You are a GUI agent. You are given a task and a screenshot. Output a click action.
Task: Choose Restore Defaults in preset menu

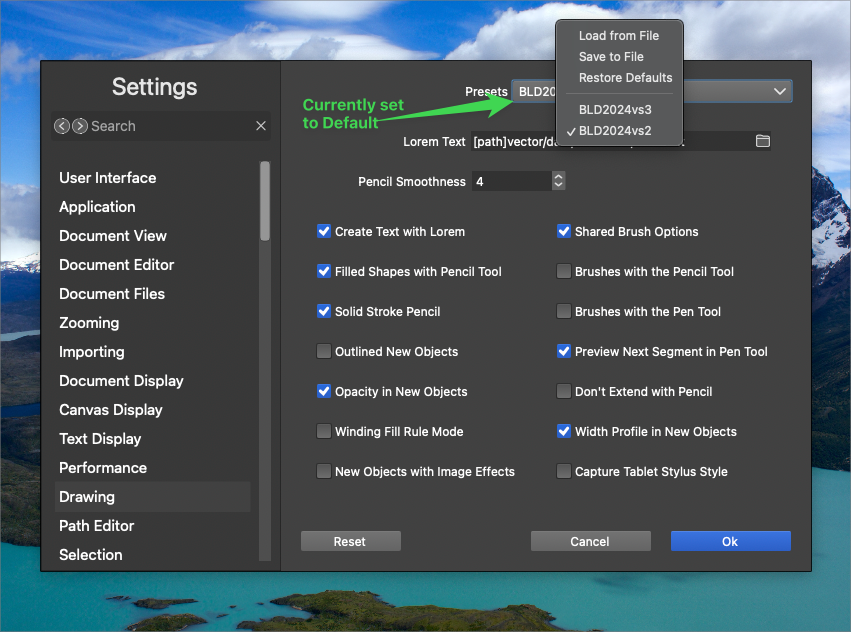pyautogui.click(x=625, y=78)
